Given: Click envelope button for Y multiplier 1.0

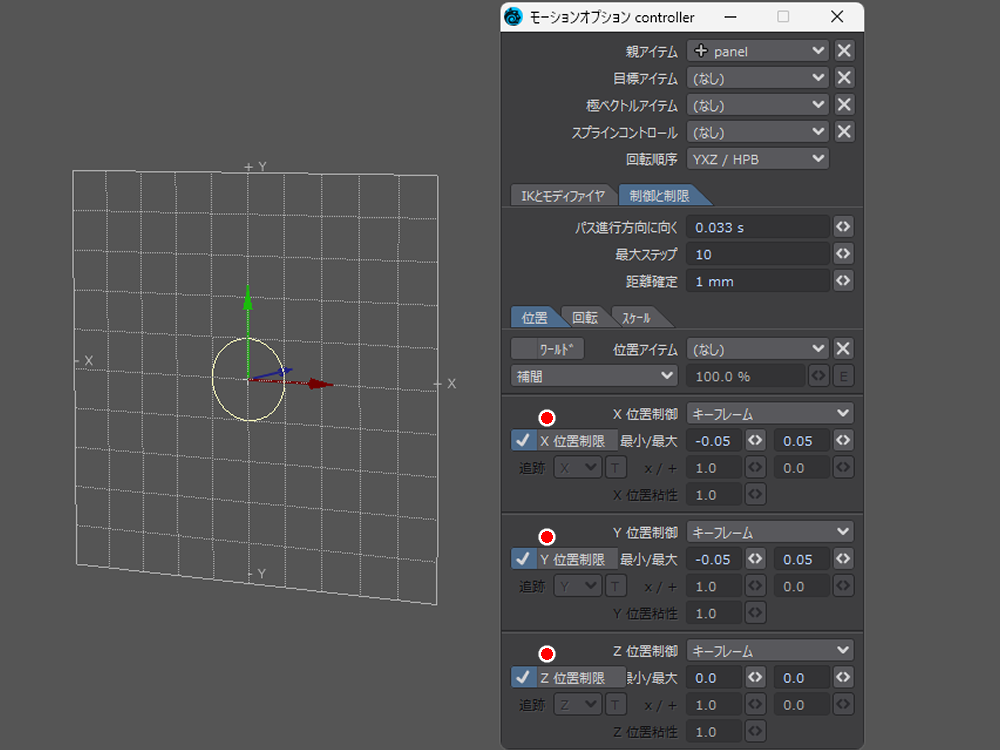Looking at the screenshot, I should click(x=755, y=586).
